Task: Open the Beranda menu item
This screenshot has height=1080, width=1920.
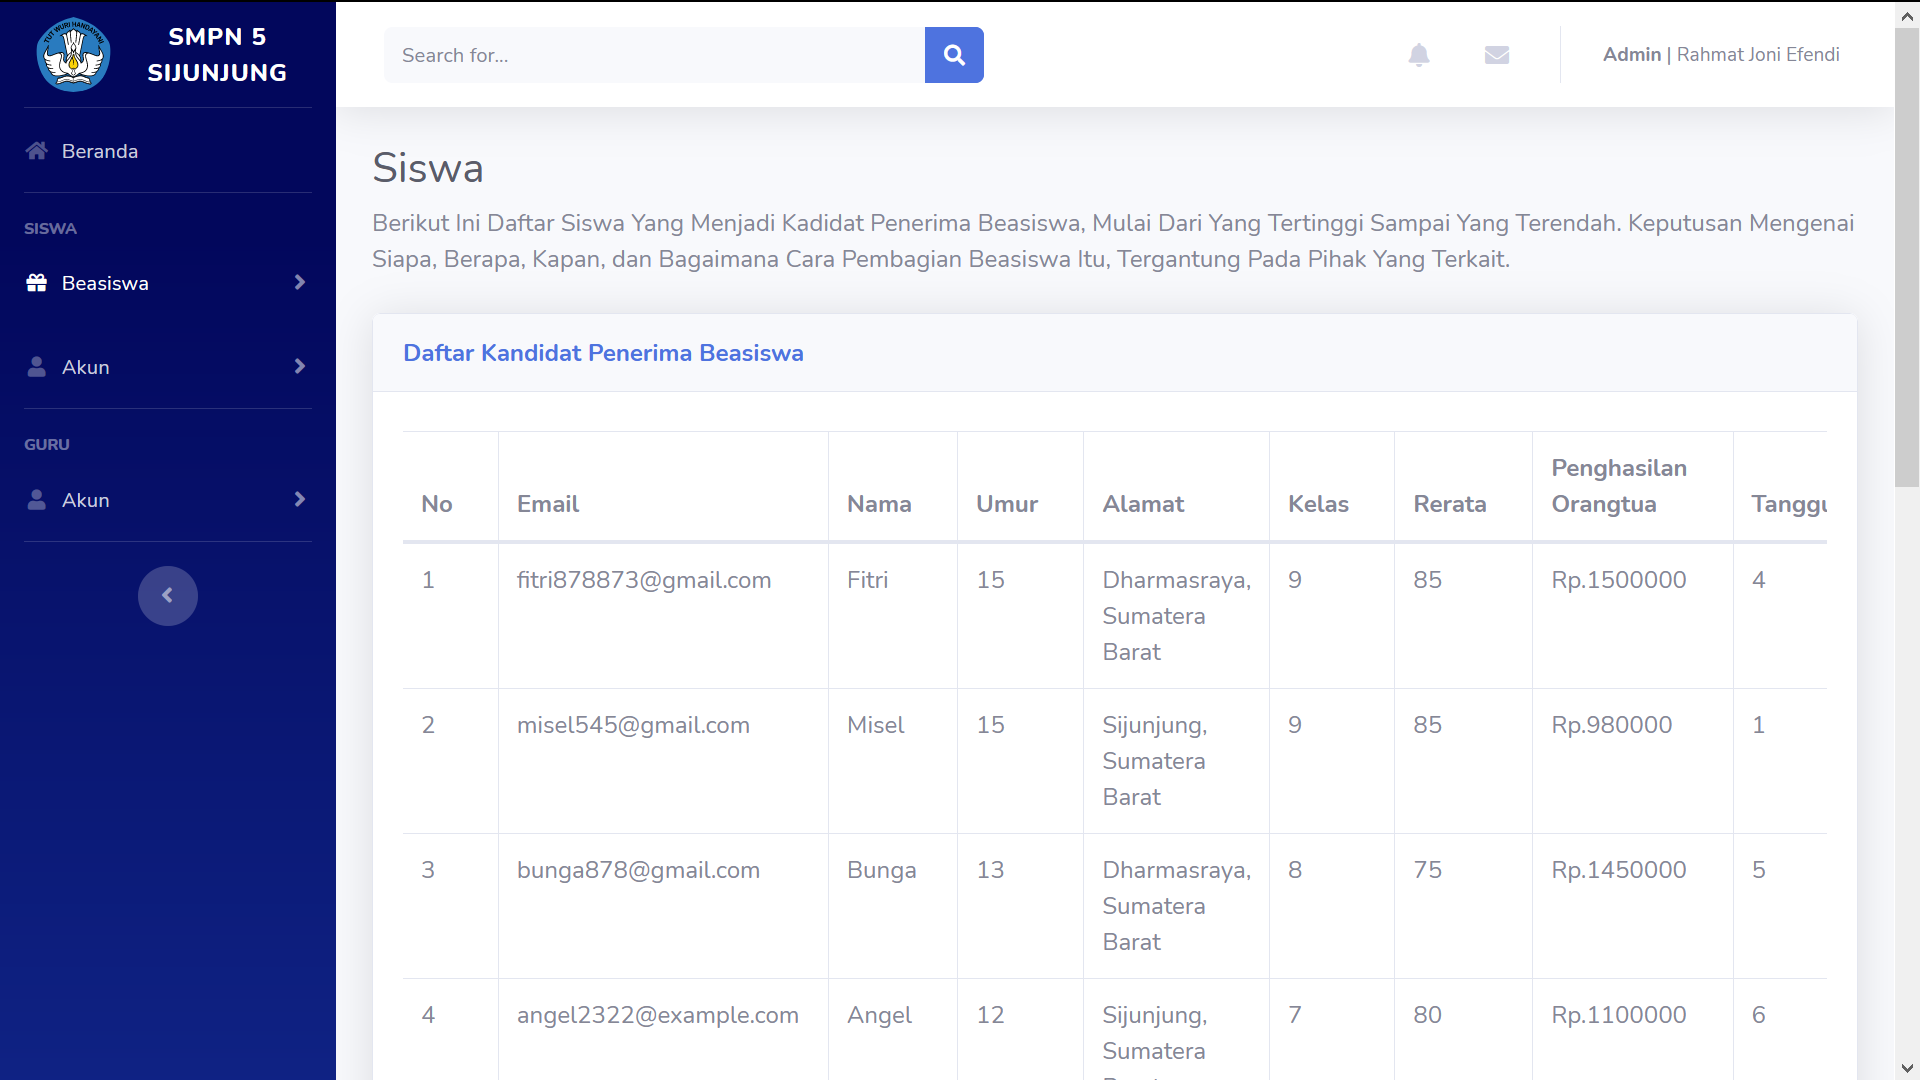Action: 100,151
